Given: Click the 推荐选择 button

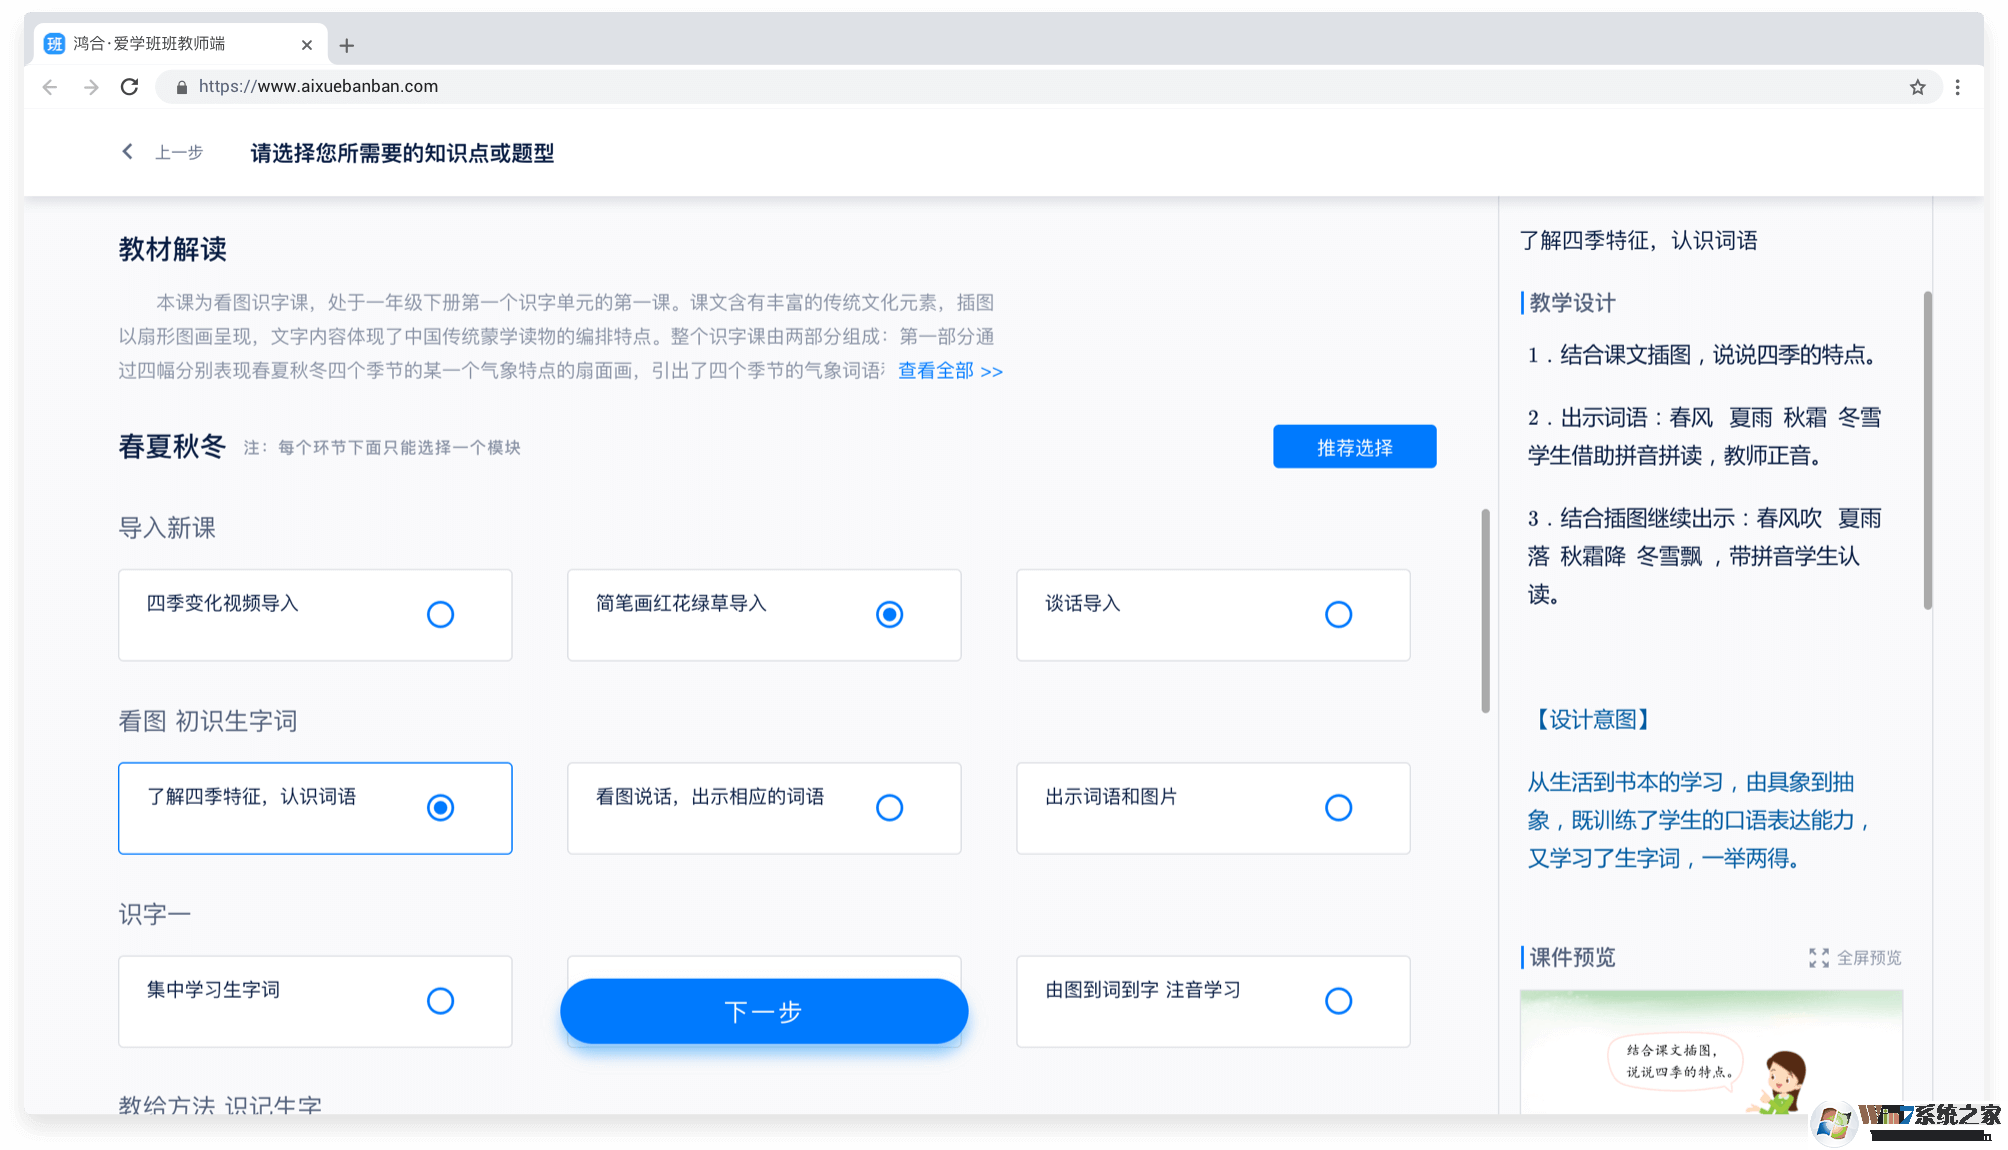Looking at the screenshot, I should tap(1354, 447).
